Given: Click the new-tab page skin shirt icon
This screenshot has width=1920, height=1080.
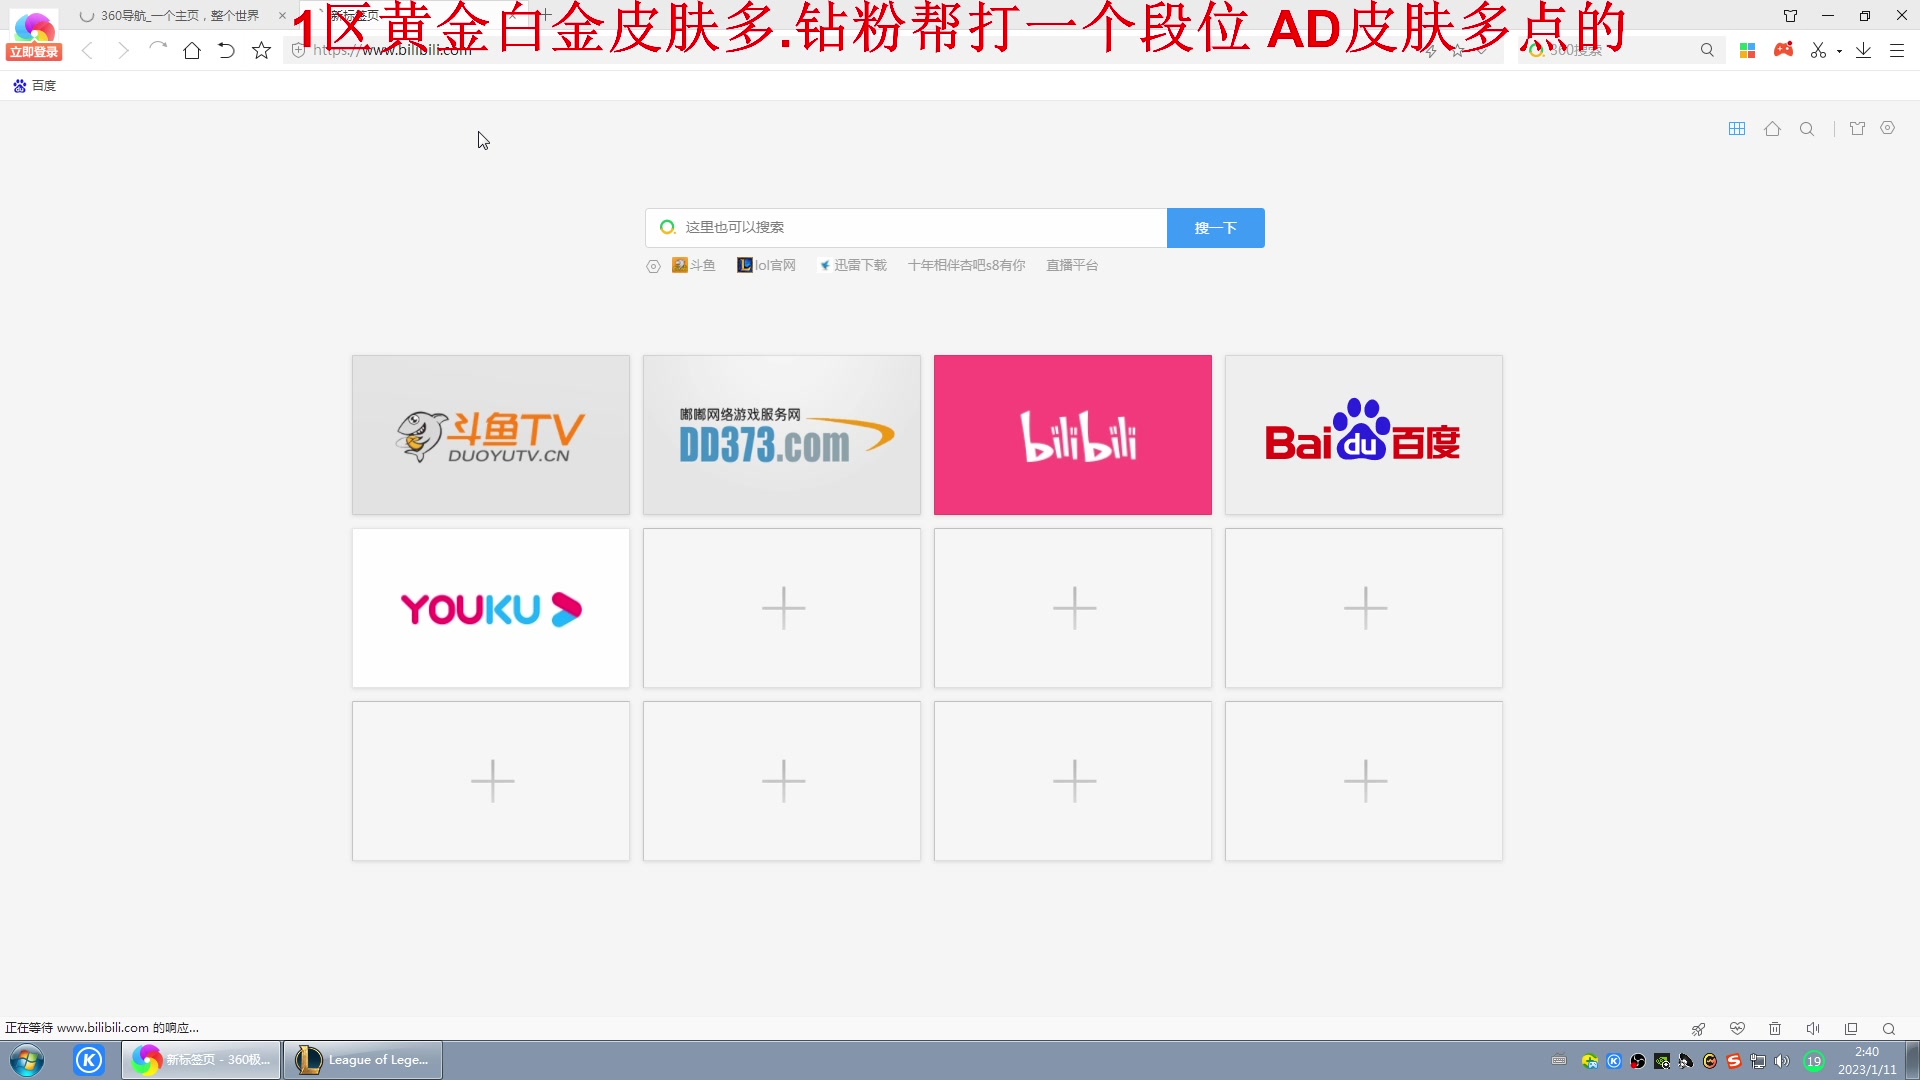Looking at the screenshot, I should [1857, 129].
